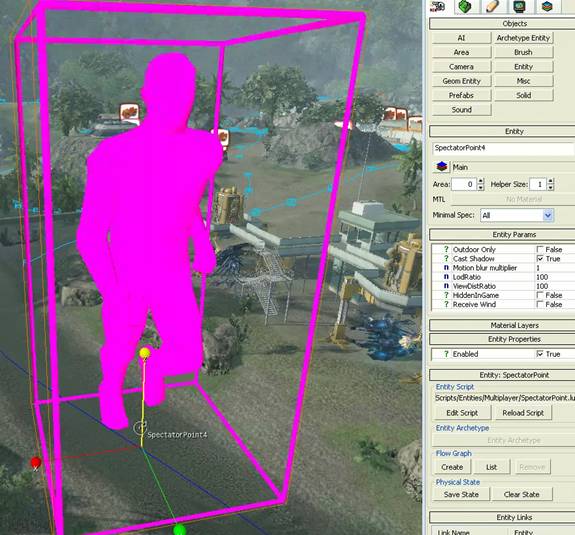Choose the Camera object category
The height and width of the screenshot is (535, 575).
click(461, 66)
